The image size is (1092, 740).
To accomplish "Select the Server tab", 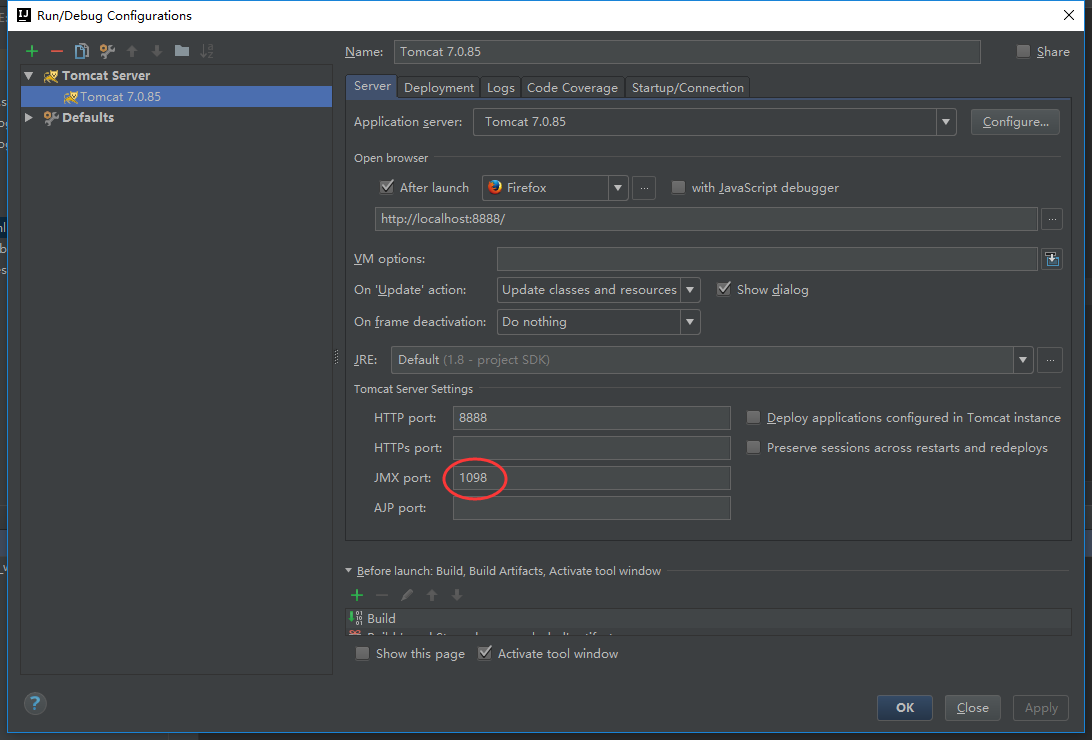I will point(372,86).
